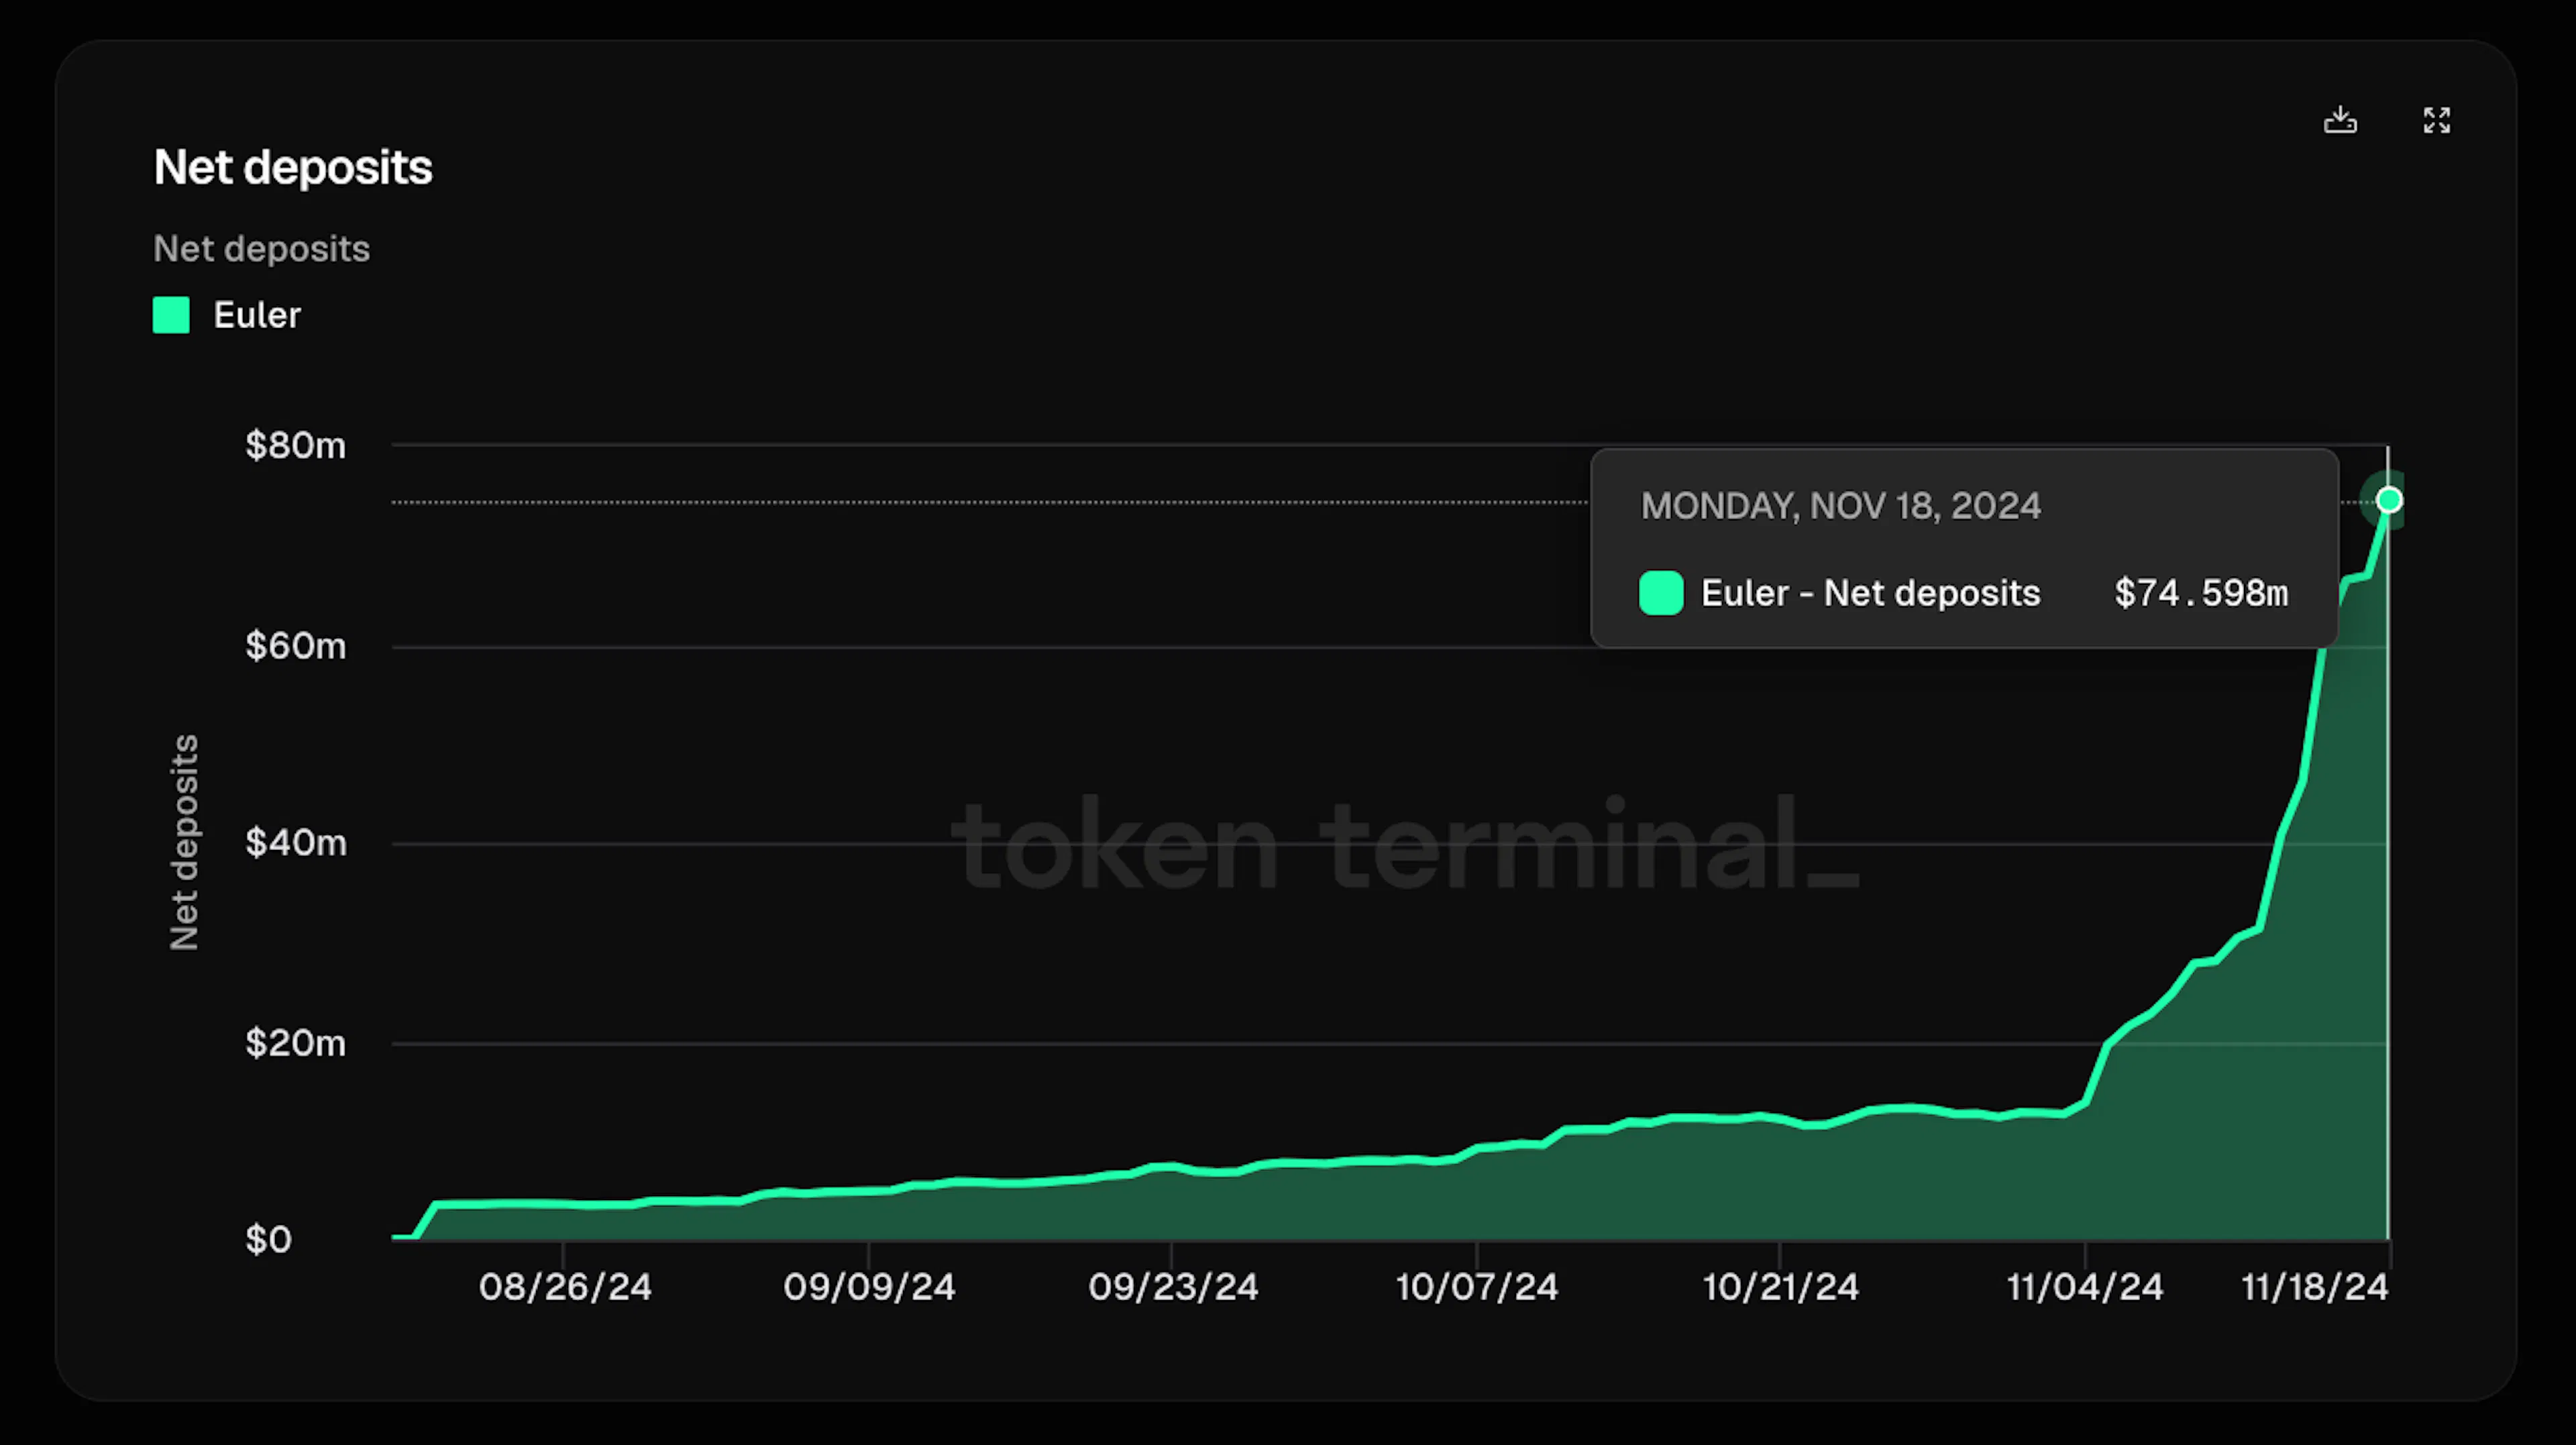The height and width of the screenshot is (1445, 2576).
Task: Click the $80m y-axis label
Action: [x=296, y=445]
